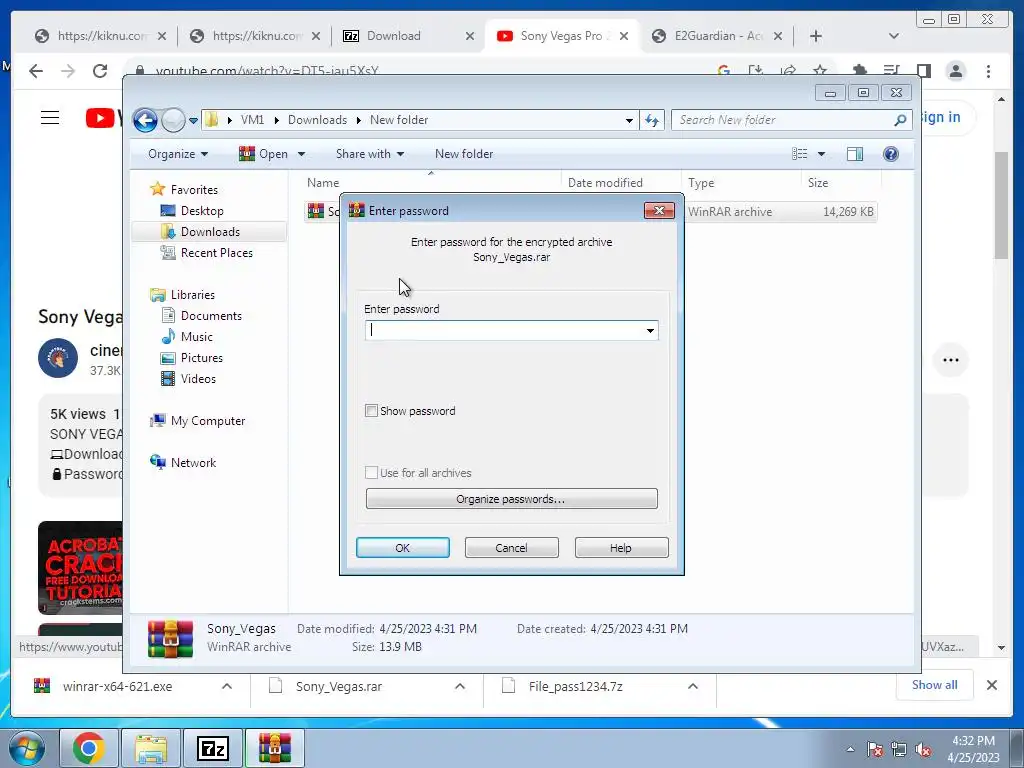Screen dimensions: 1024x768
Task: Click the Chrome tab search chevron
Action: pos(893,36)
